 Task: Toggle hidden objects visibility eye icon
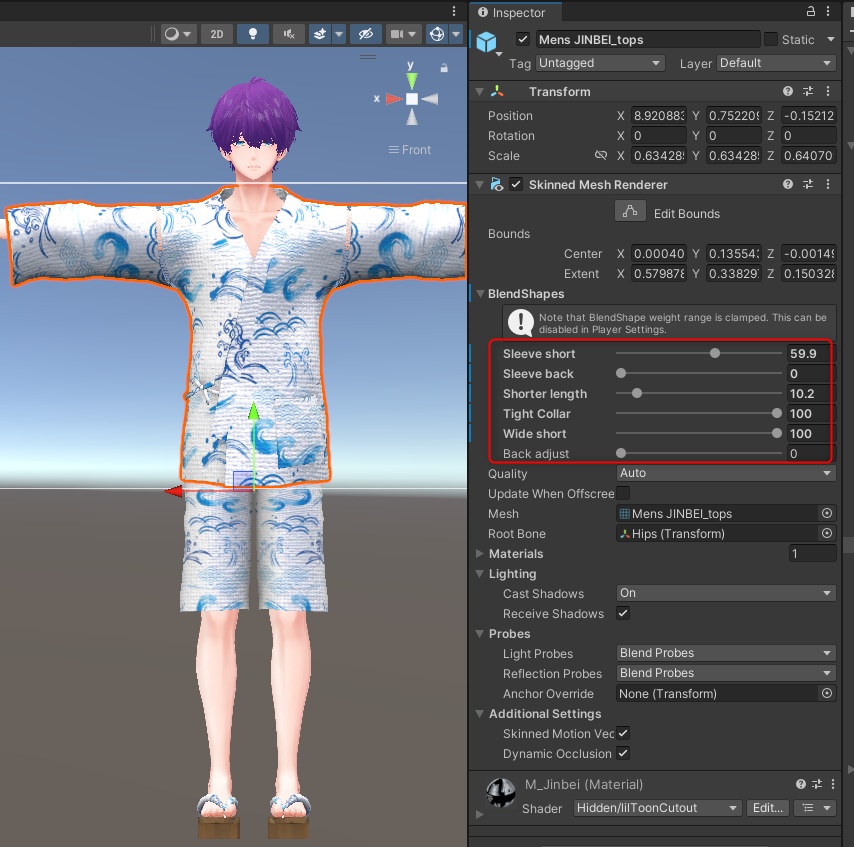click(x=365, y=34)
